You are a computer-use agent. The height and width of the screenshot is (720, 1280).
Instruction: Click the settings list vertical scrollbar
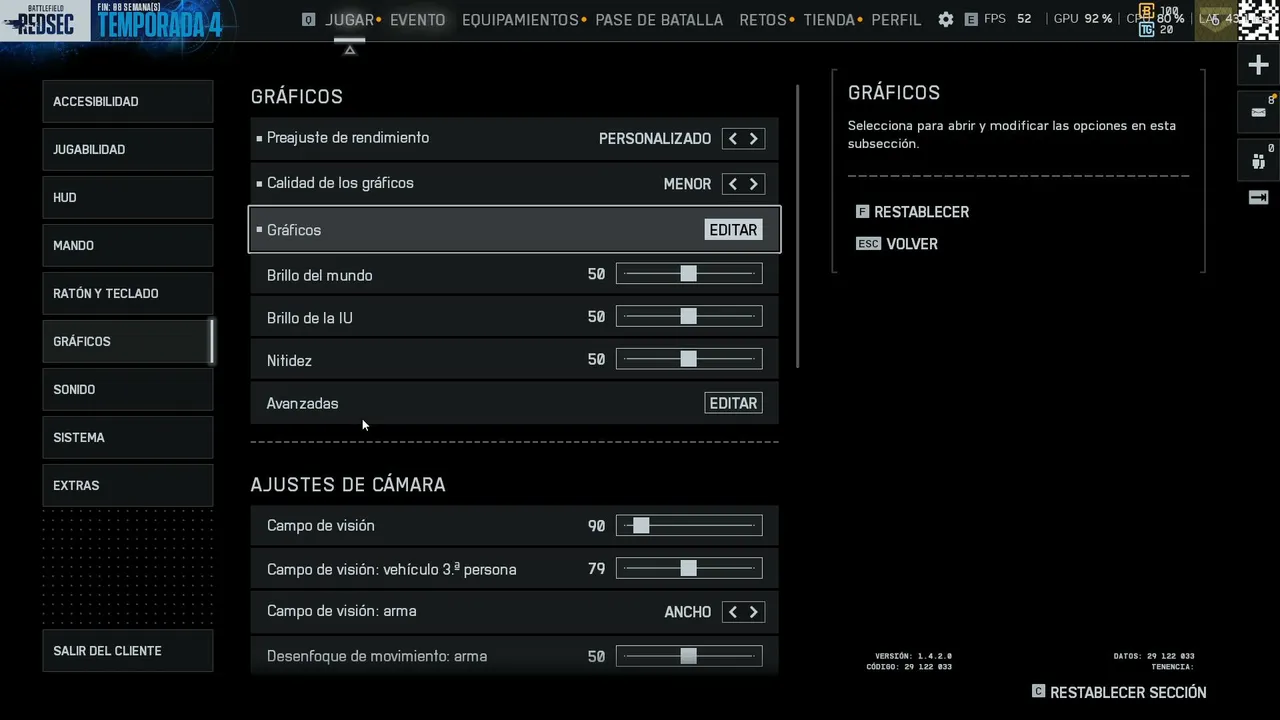(798, 225)
